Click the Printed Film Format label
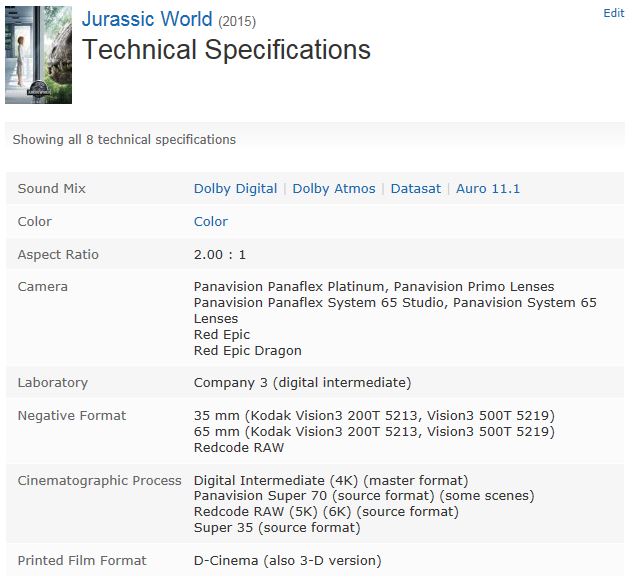This screenshot has width=632, height=584. coord(82,561)
